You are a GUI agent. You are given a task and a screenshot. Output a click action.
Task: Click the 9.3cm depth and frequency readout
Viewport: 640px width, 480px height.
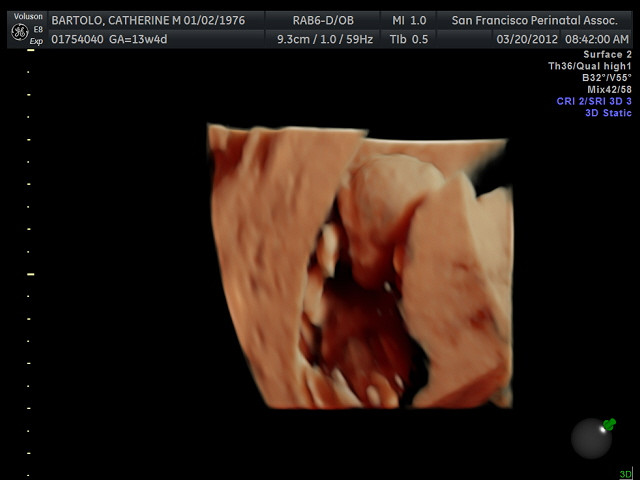click(x=318, y=38)
